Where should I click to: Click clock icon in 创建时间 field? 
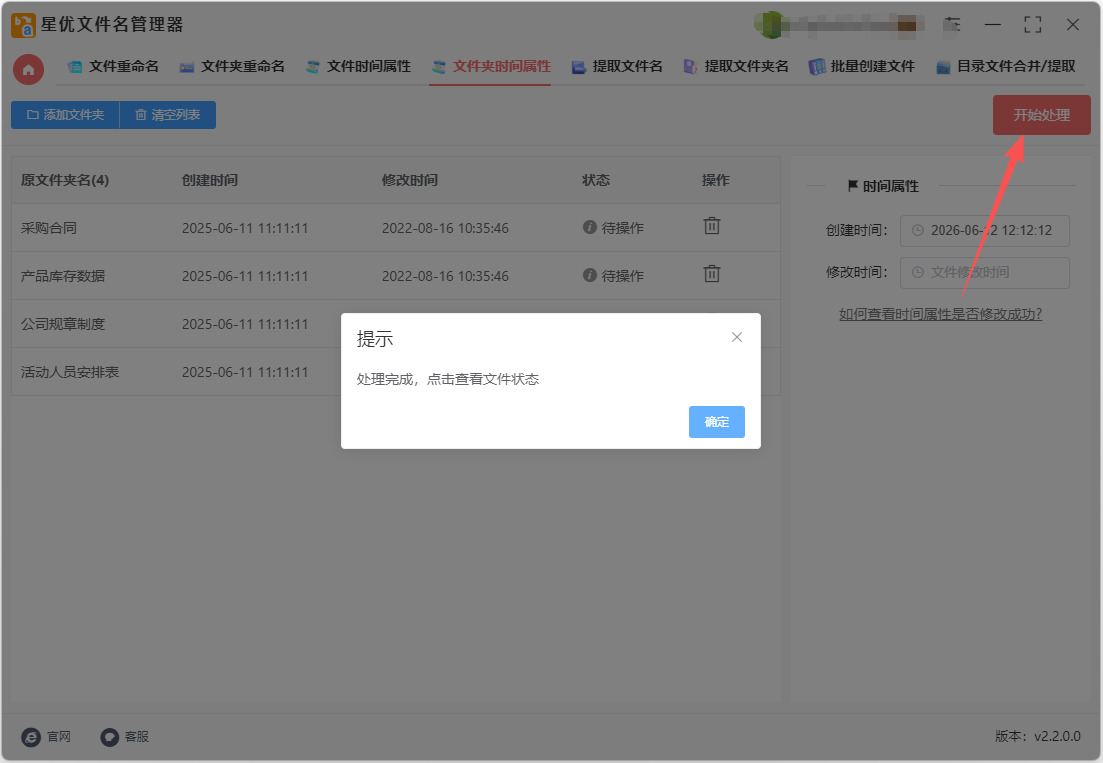tap(917, 230)
